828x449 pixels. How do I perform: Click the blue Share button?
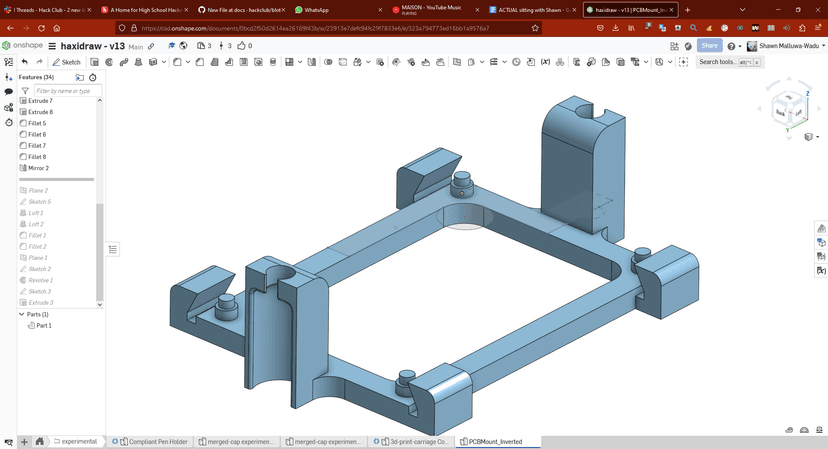click(x=709, y=46)
